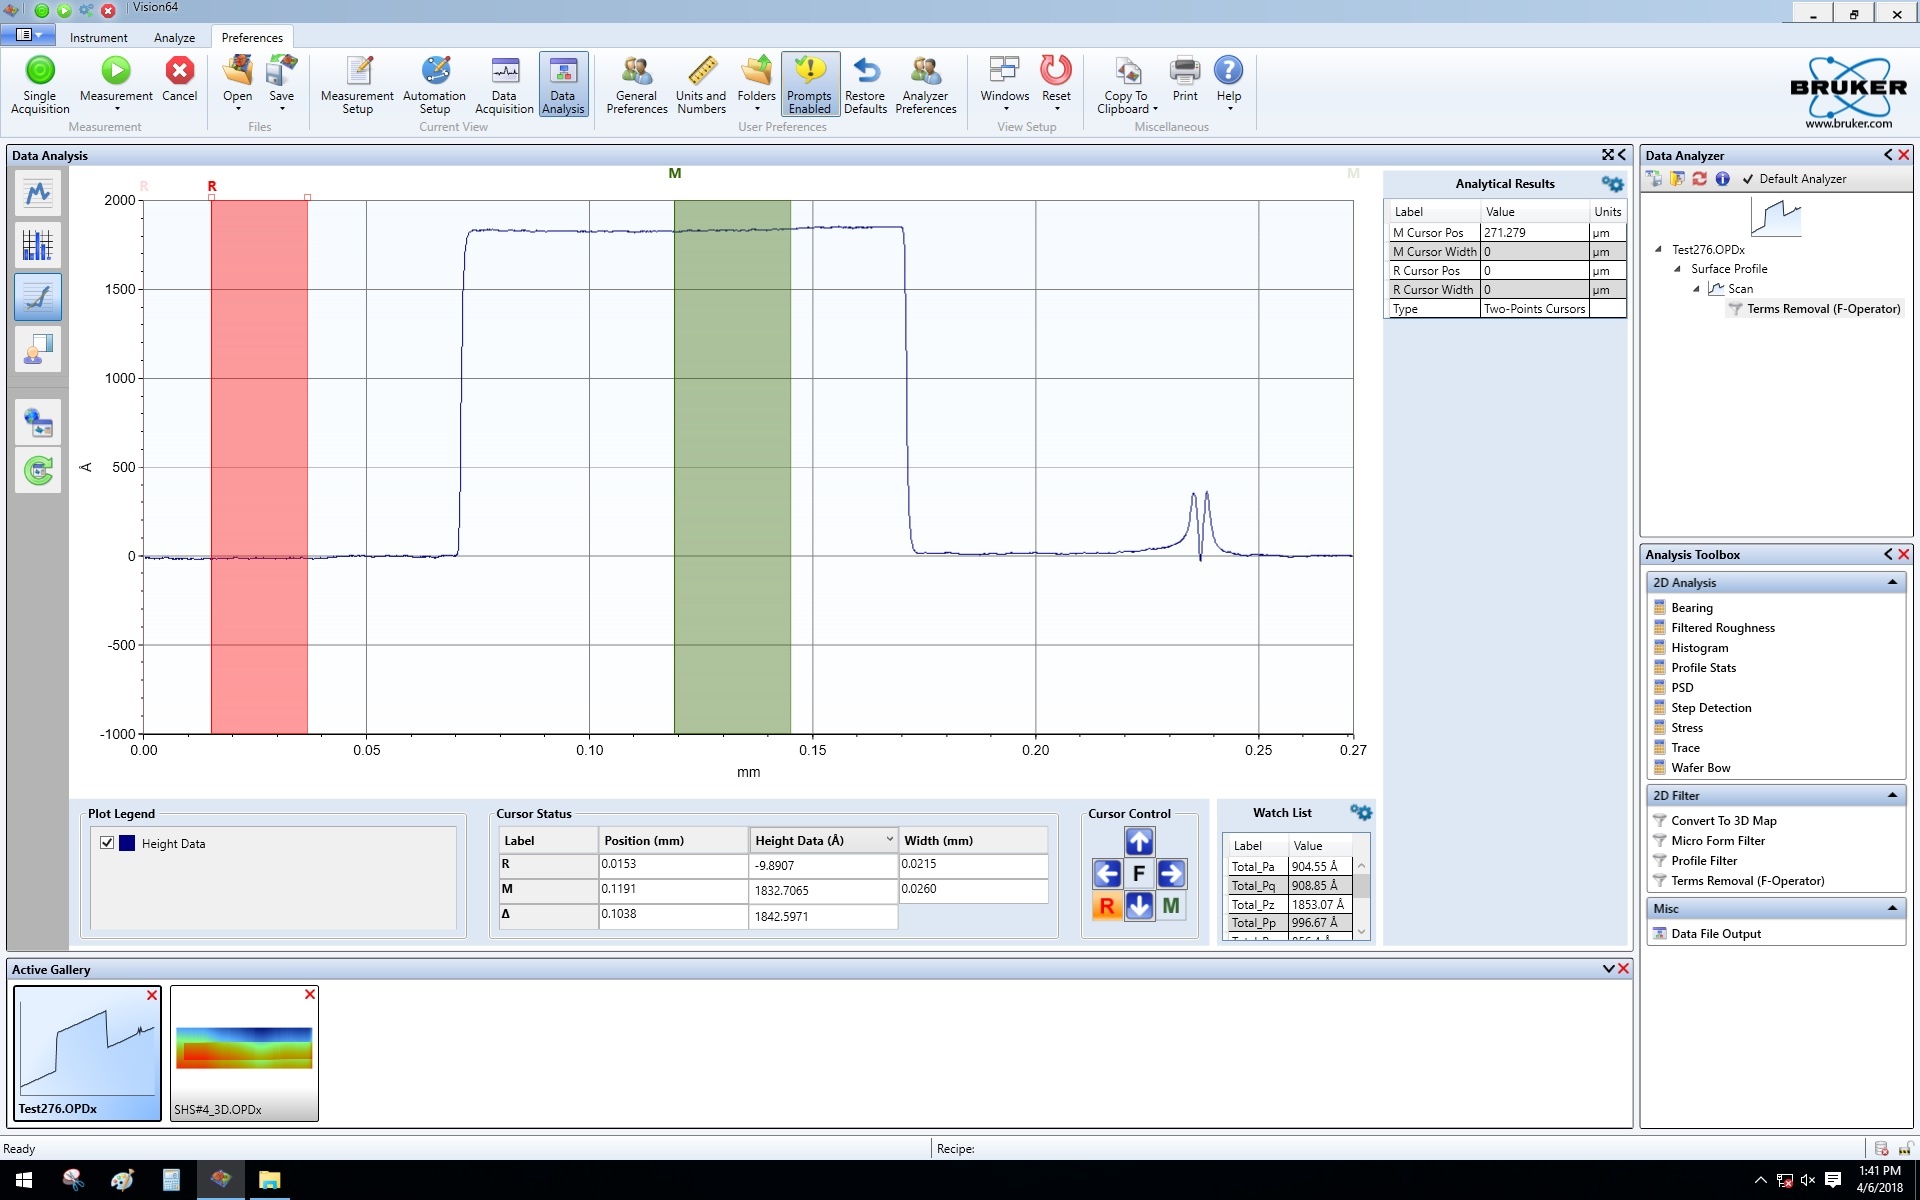Open the Height Data column dropdown

[x=889, y=839]
